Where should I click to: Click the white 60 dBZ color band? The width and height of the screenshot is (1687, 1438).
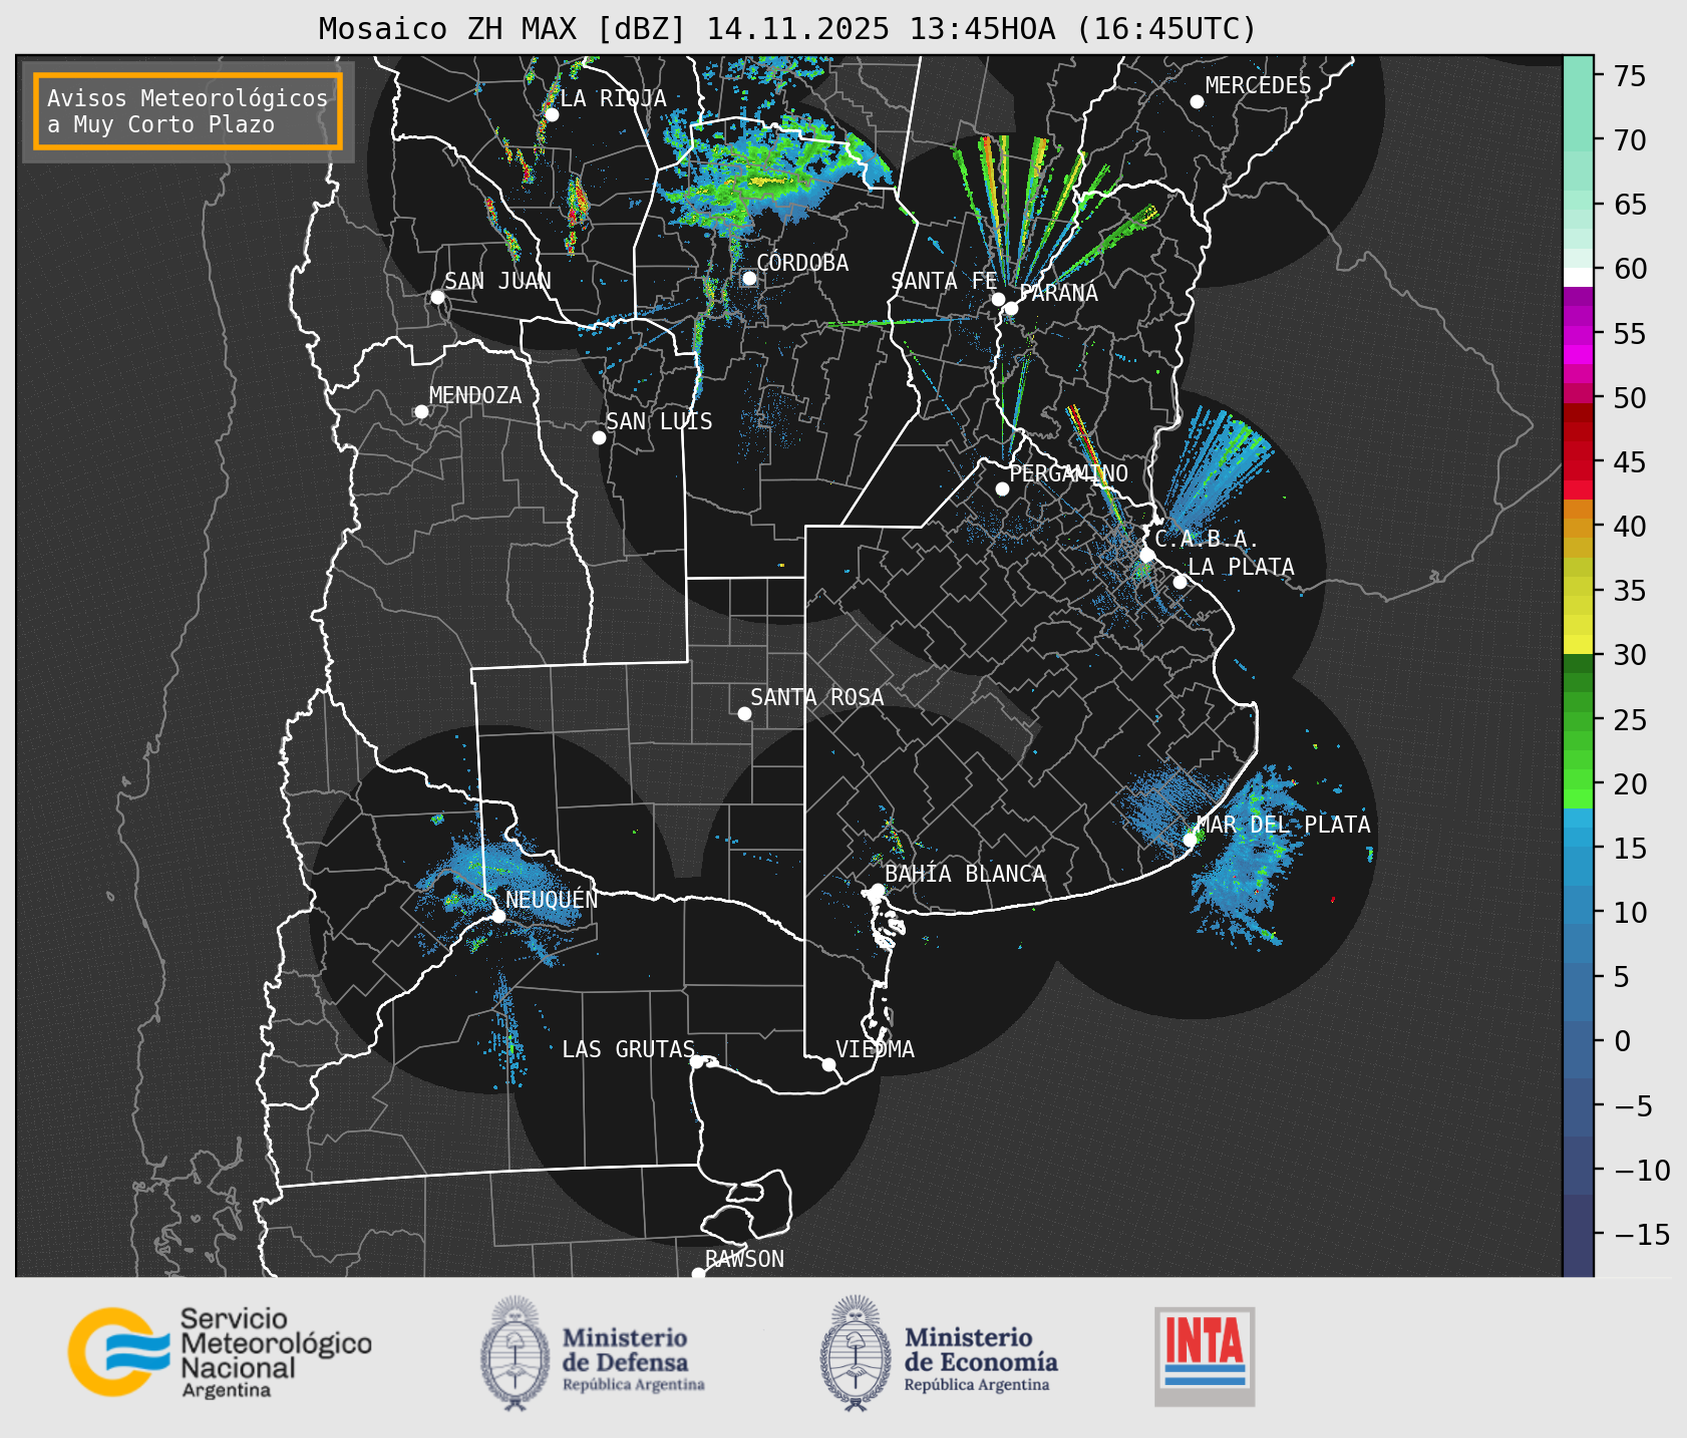[1578, 277]
